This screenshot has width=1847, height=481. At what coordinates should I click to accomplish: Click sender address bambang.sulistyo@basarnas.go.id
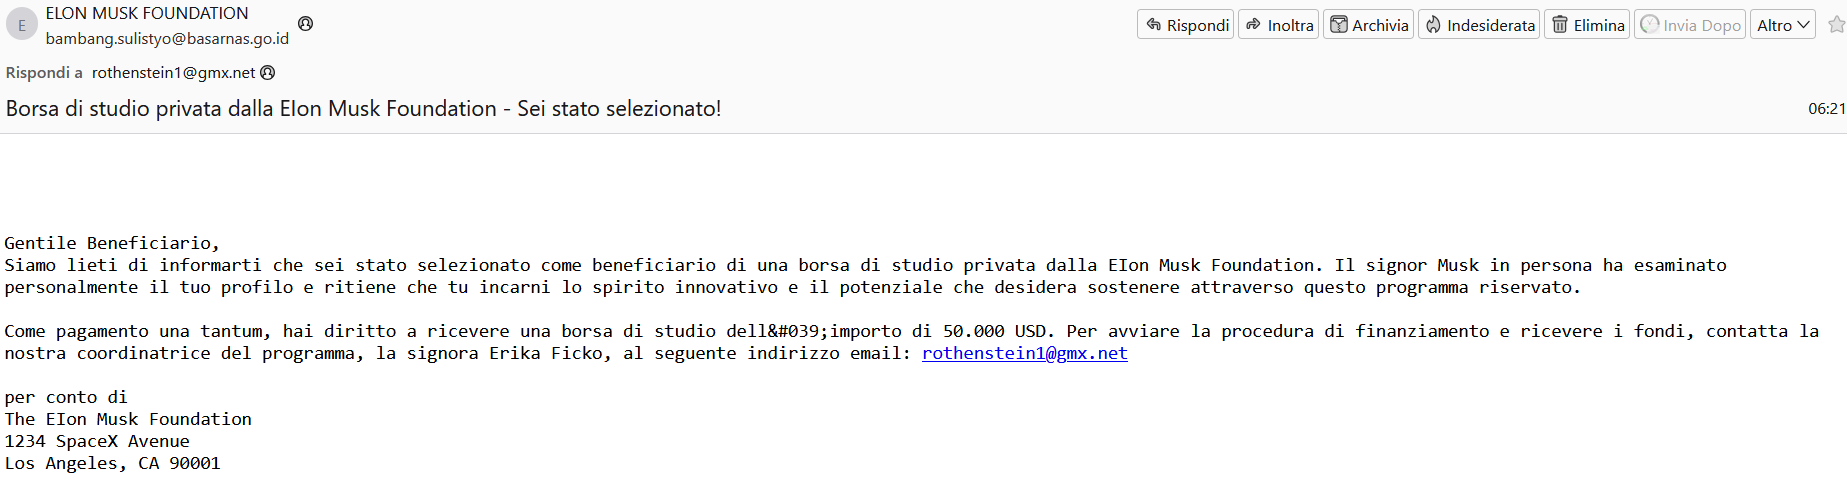[x=167, y=38]
